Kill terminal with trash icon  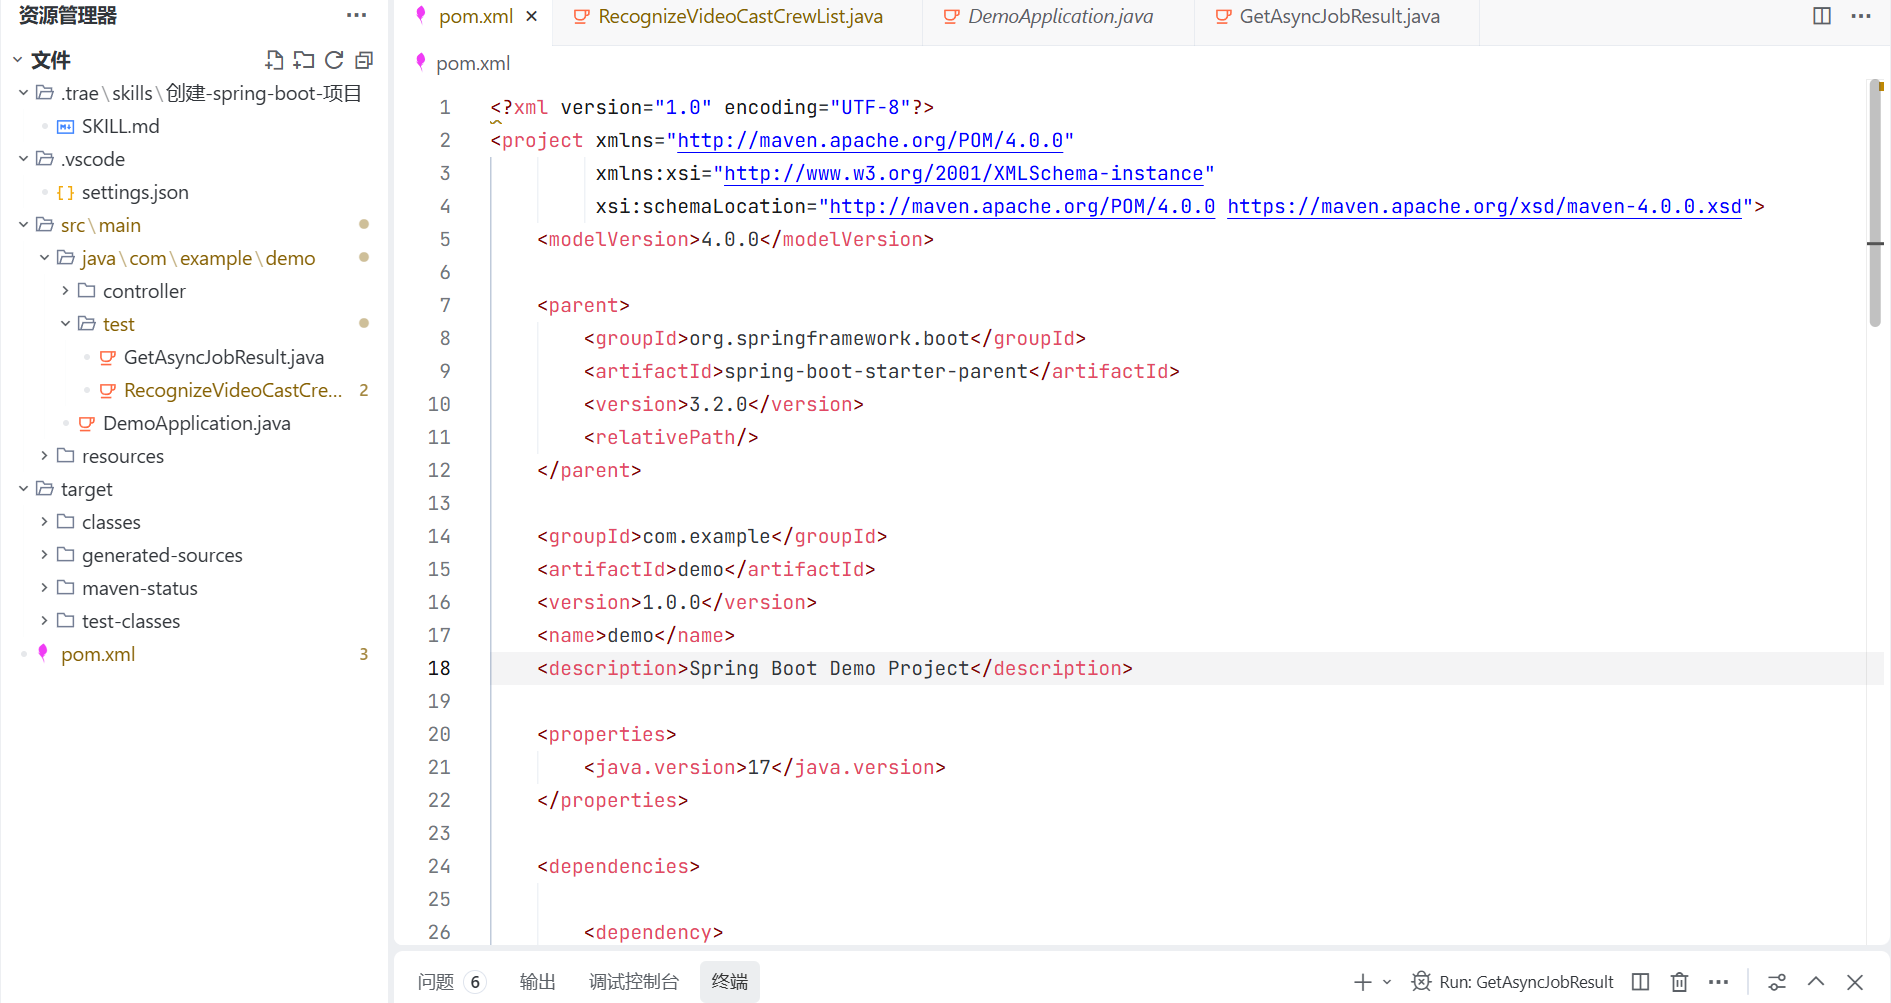click(x=1680, y=982)
